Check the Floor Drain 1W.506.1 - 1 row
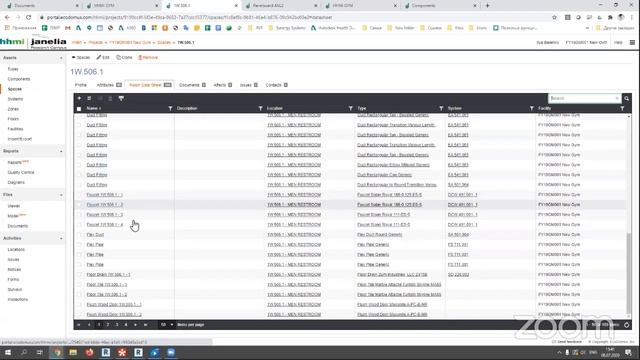 point(79,275)
